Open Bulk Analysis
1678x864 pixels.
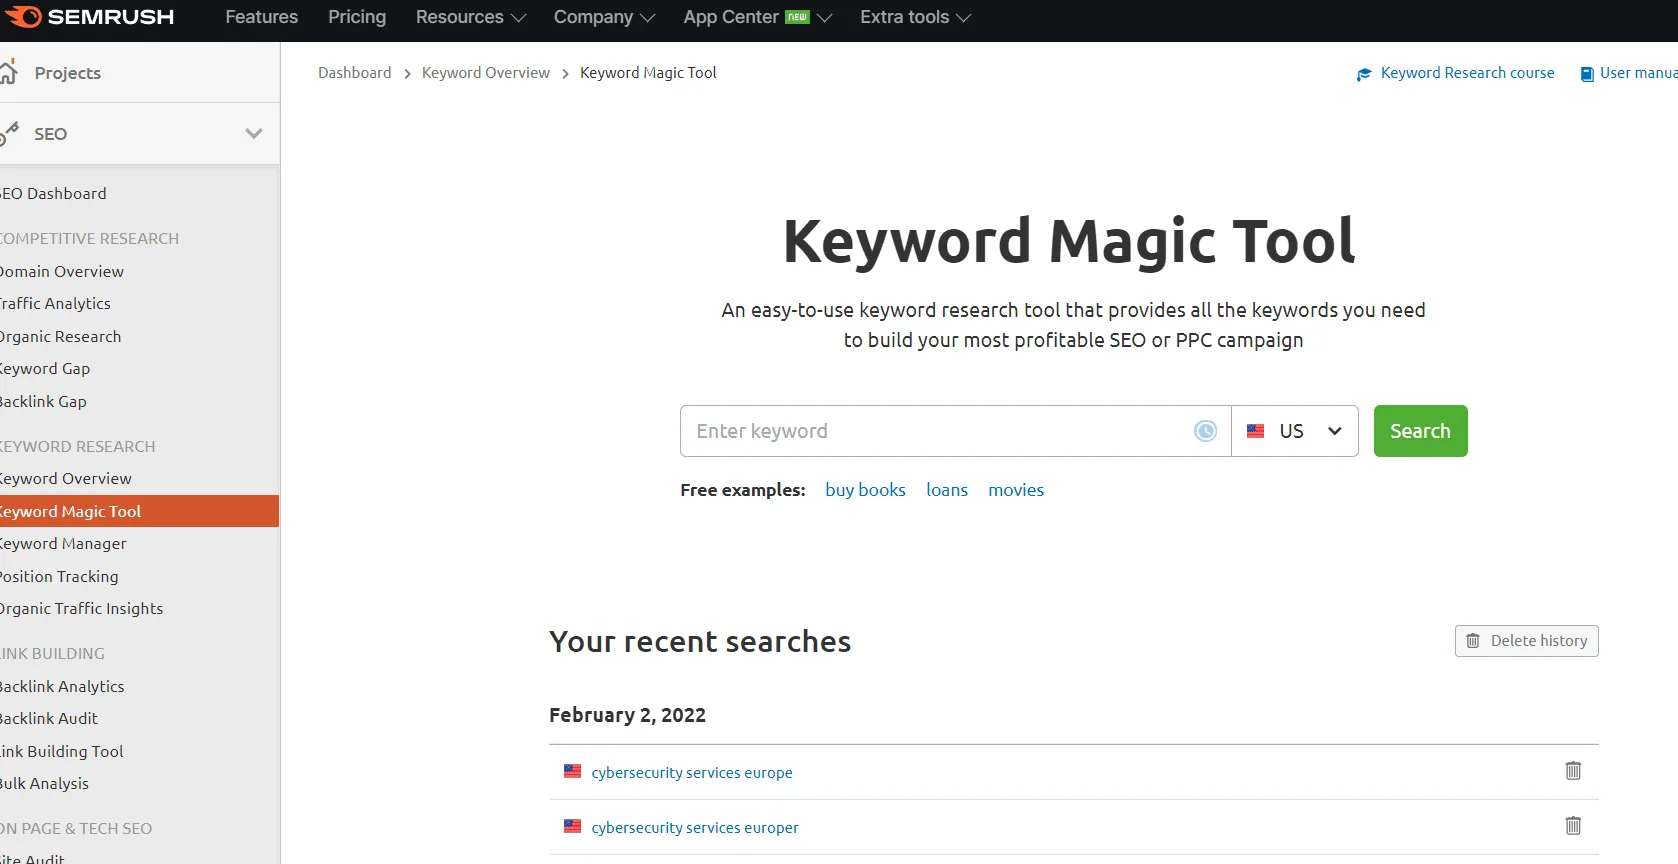click(44, 783)
